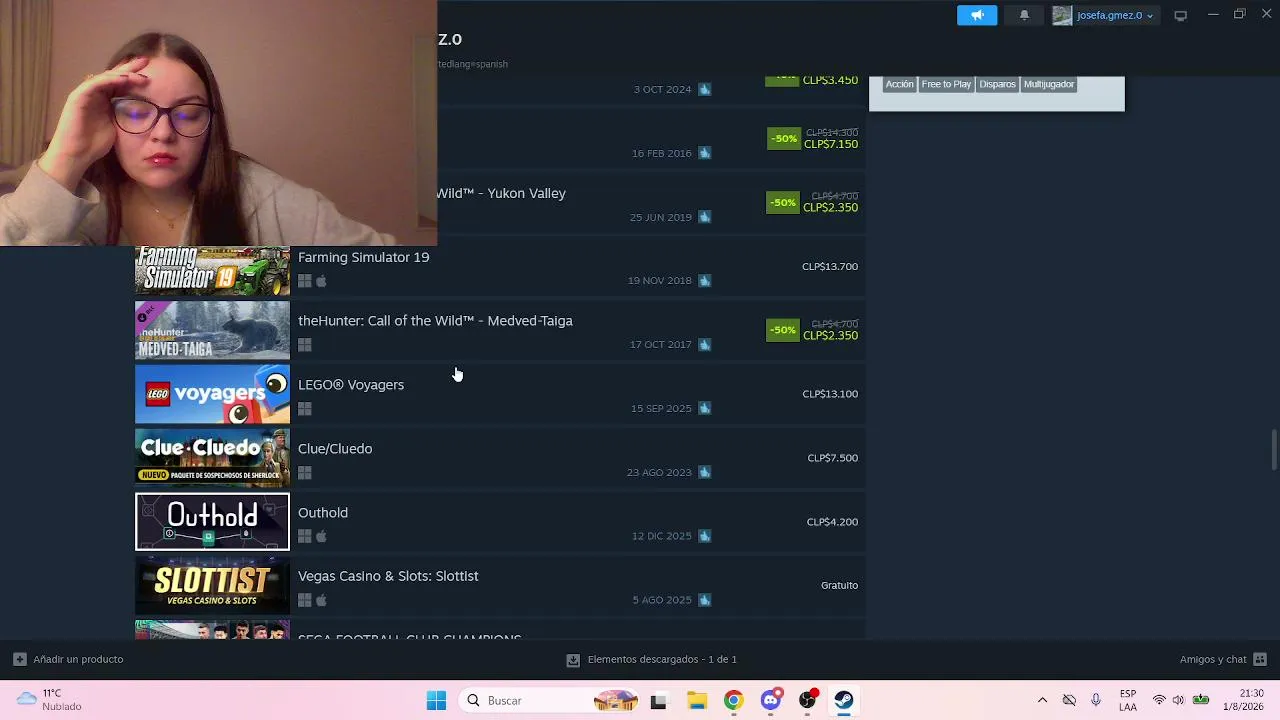
Task: Click the Windows icon under Clue/Cluedo
Action: pos(305,473)
